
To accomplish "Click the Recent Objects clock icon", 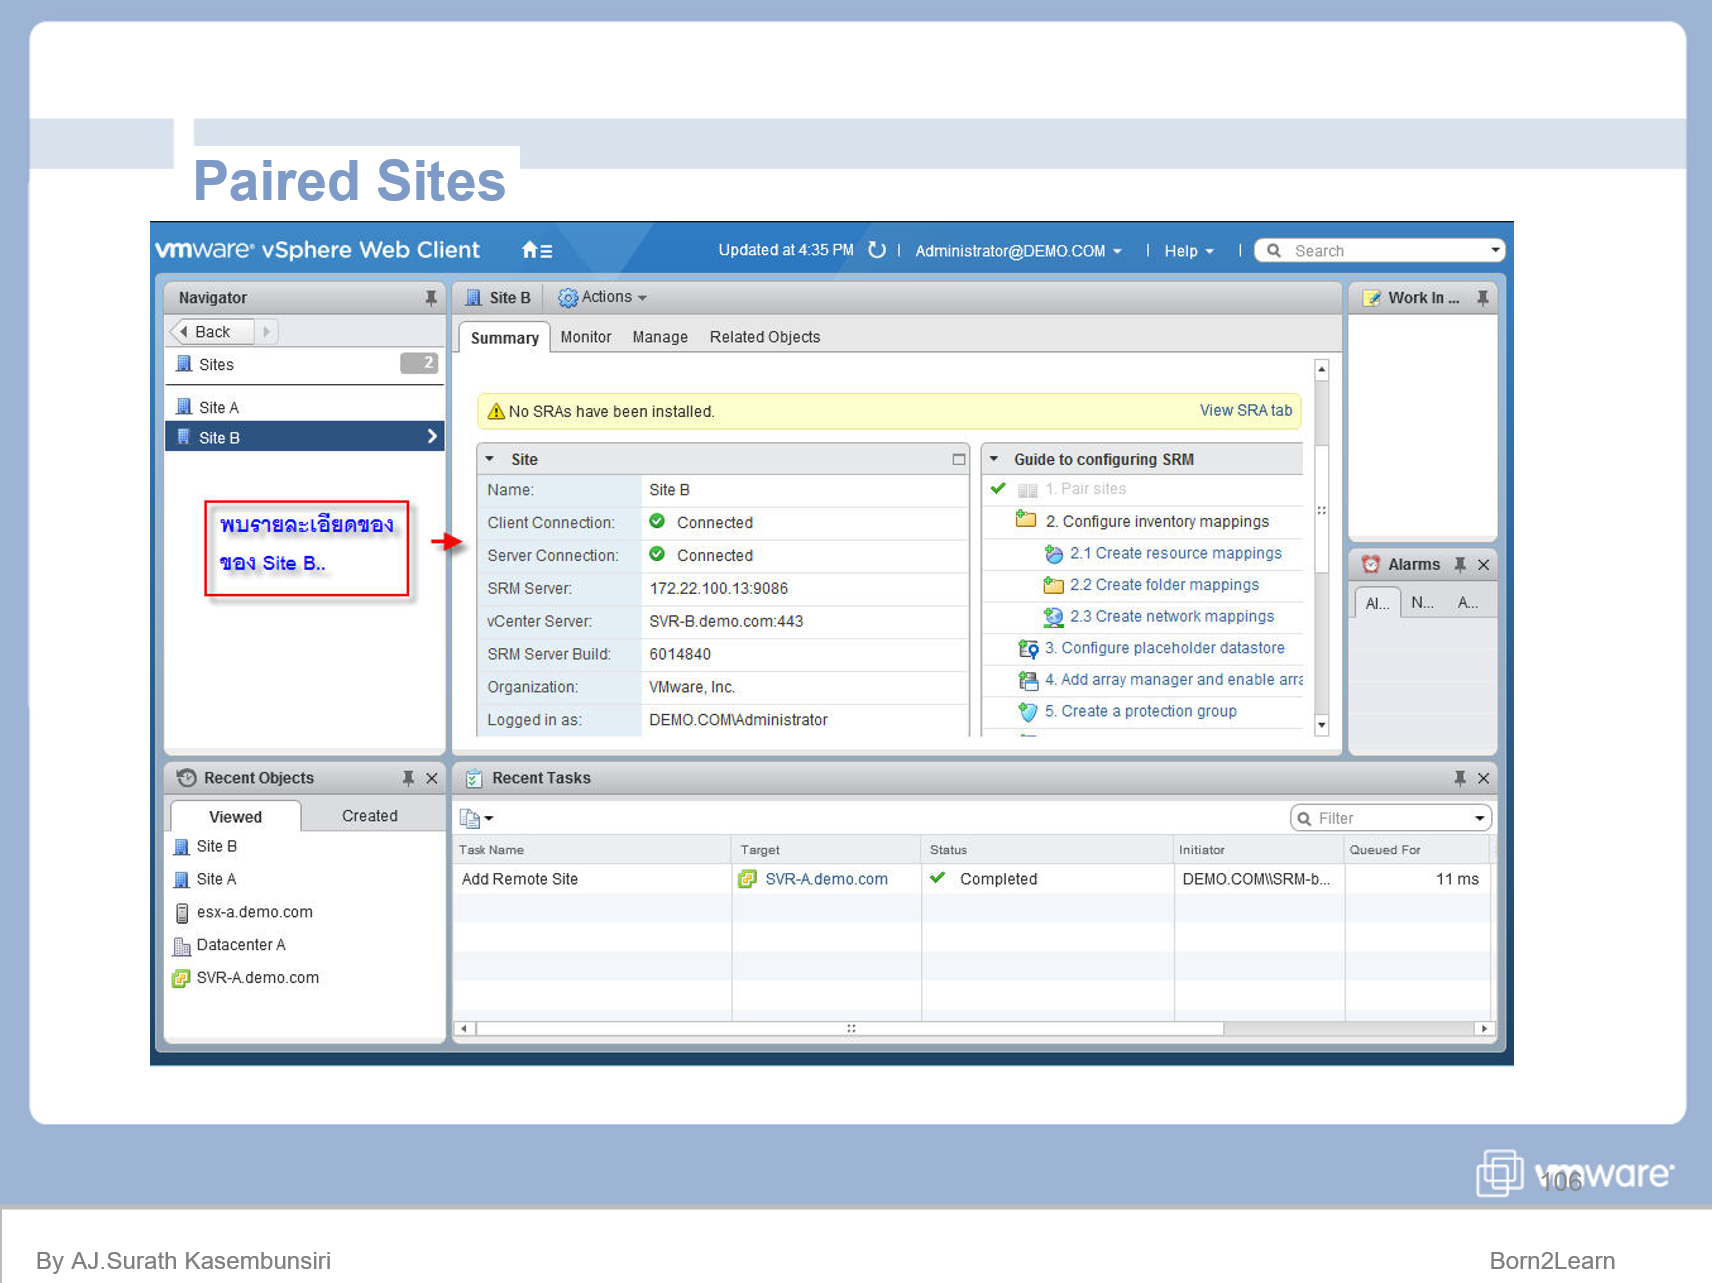I will coord(186,777).
